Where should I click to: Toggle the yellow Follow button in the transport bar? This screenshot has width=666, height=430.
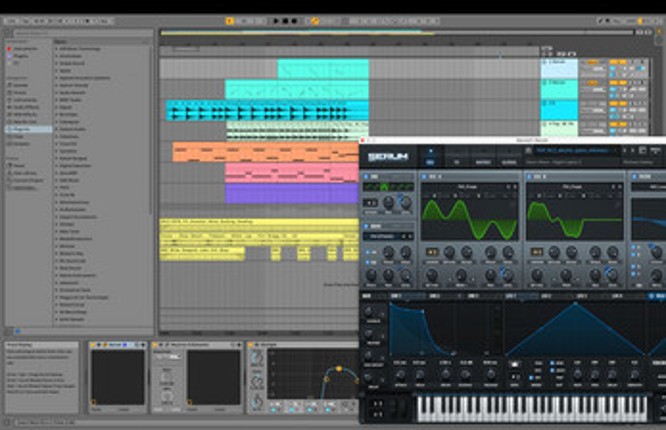point(230,20)
